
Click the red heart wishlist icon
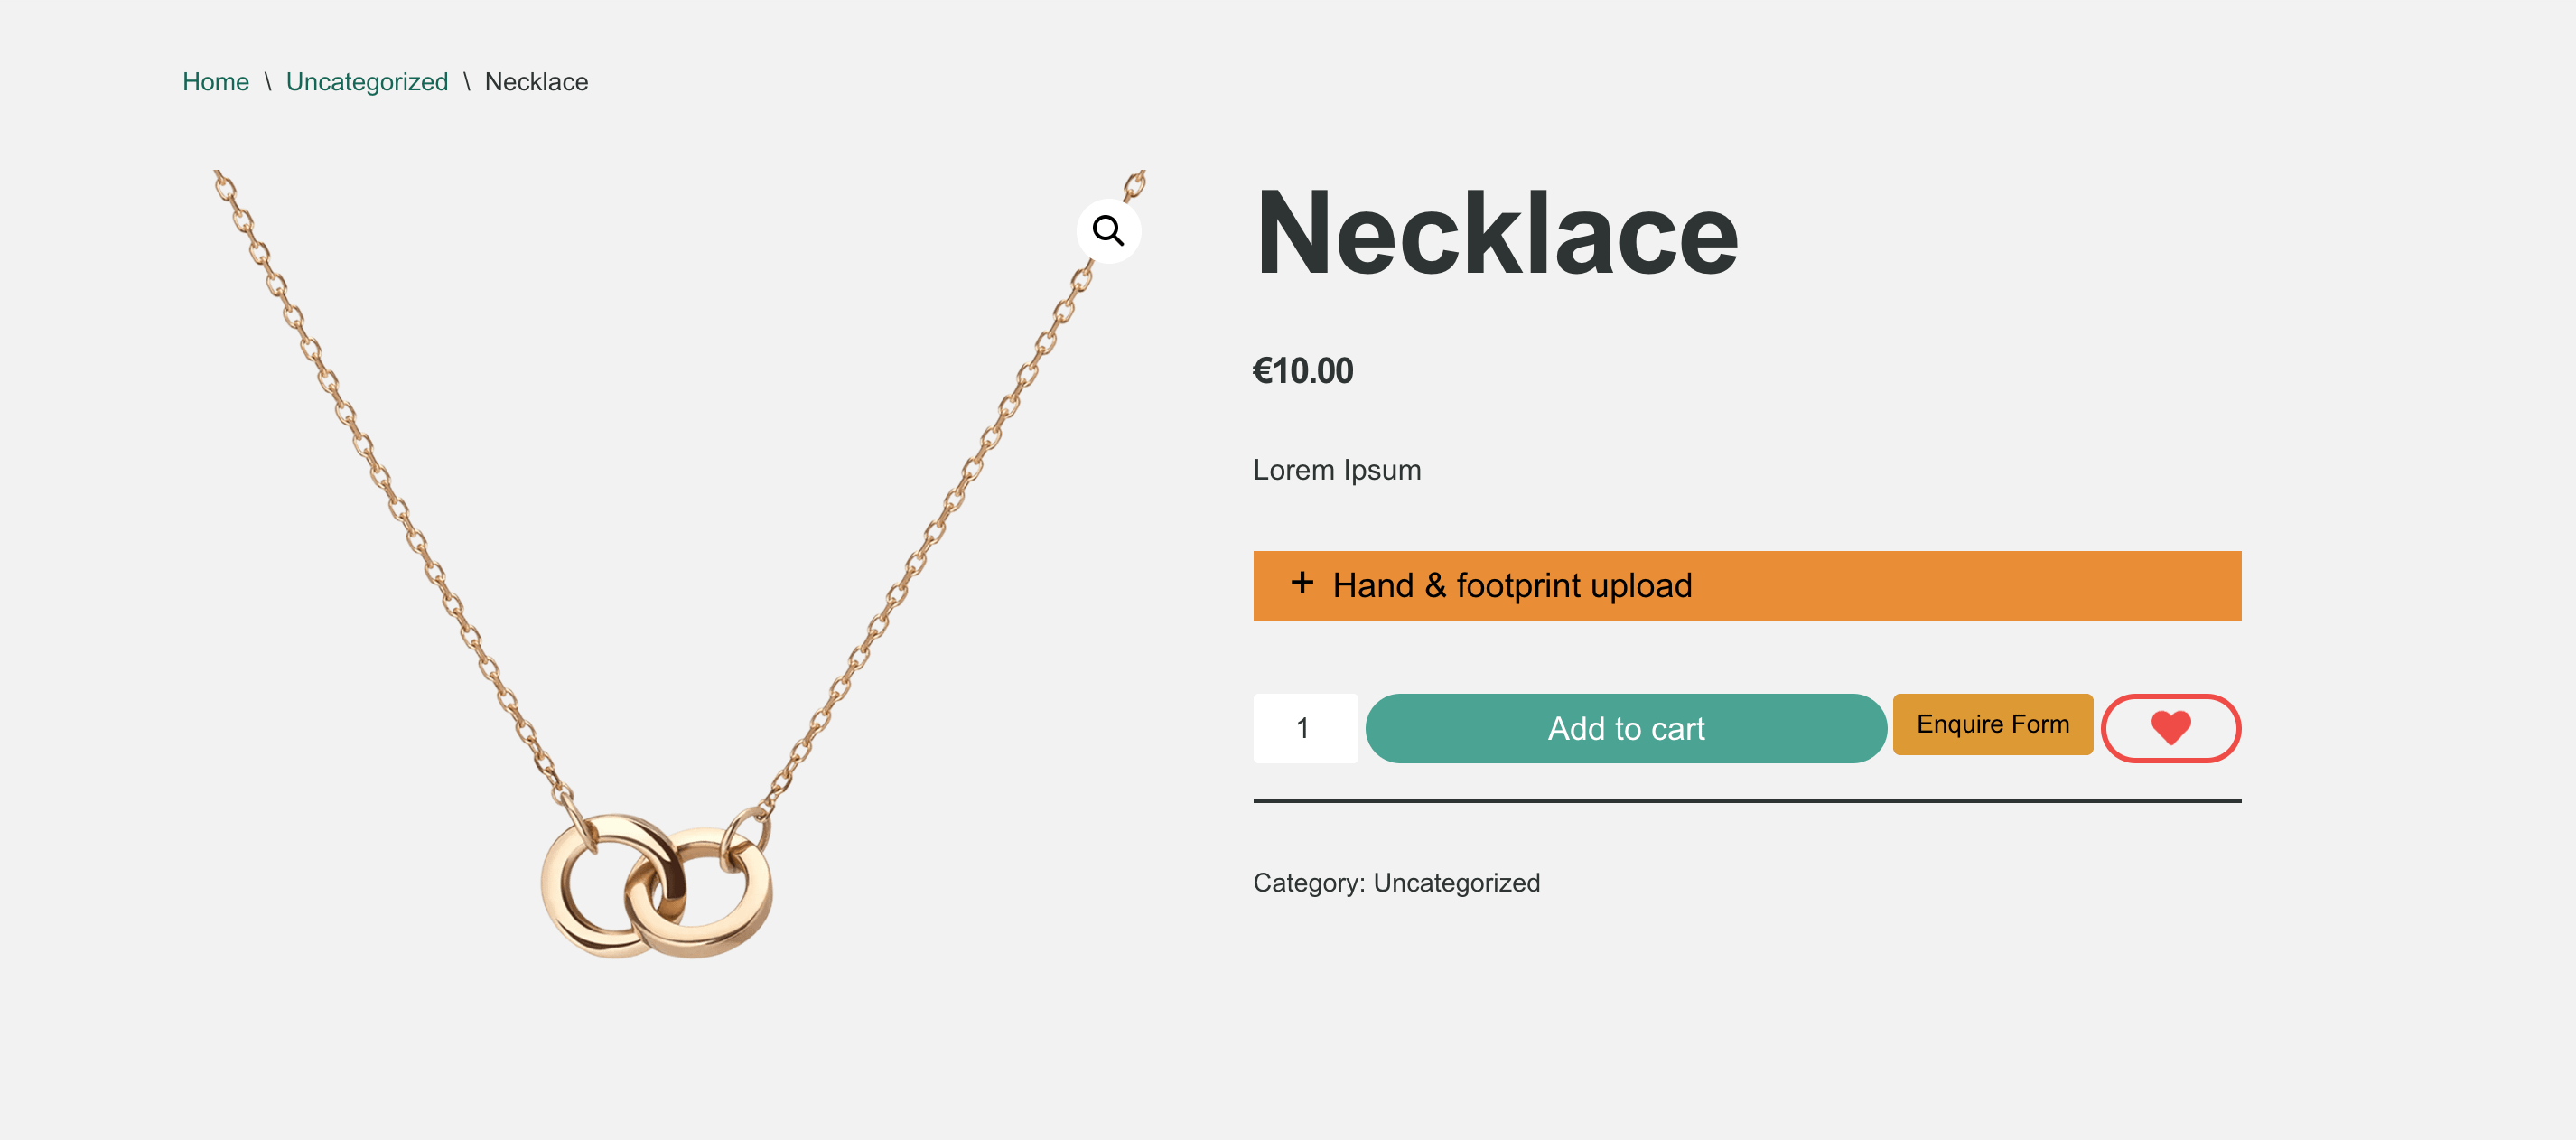2170,728
